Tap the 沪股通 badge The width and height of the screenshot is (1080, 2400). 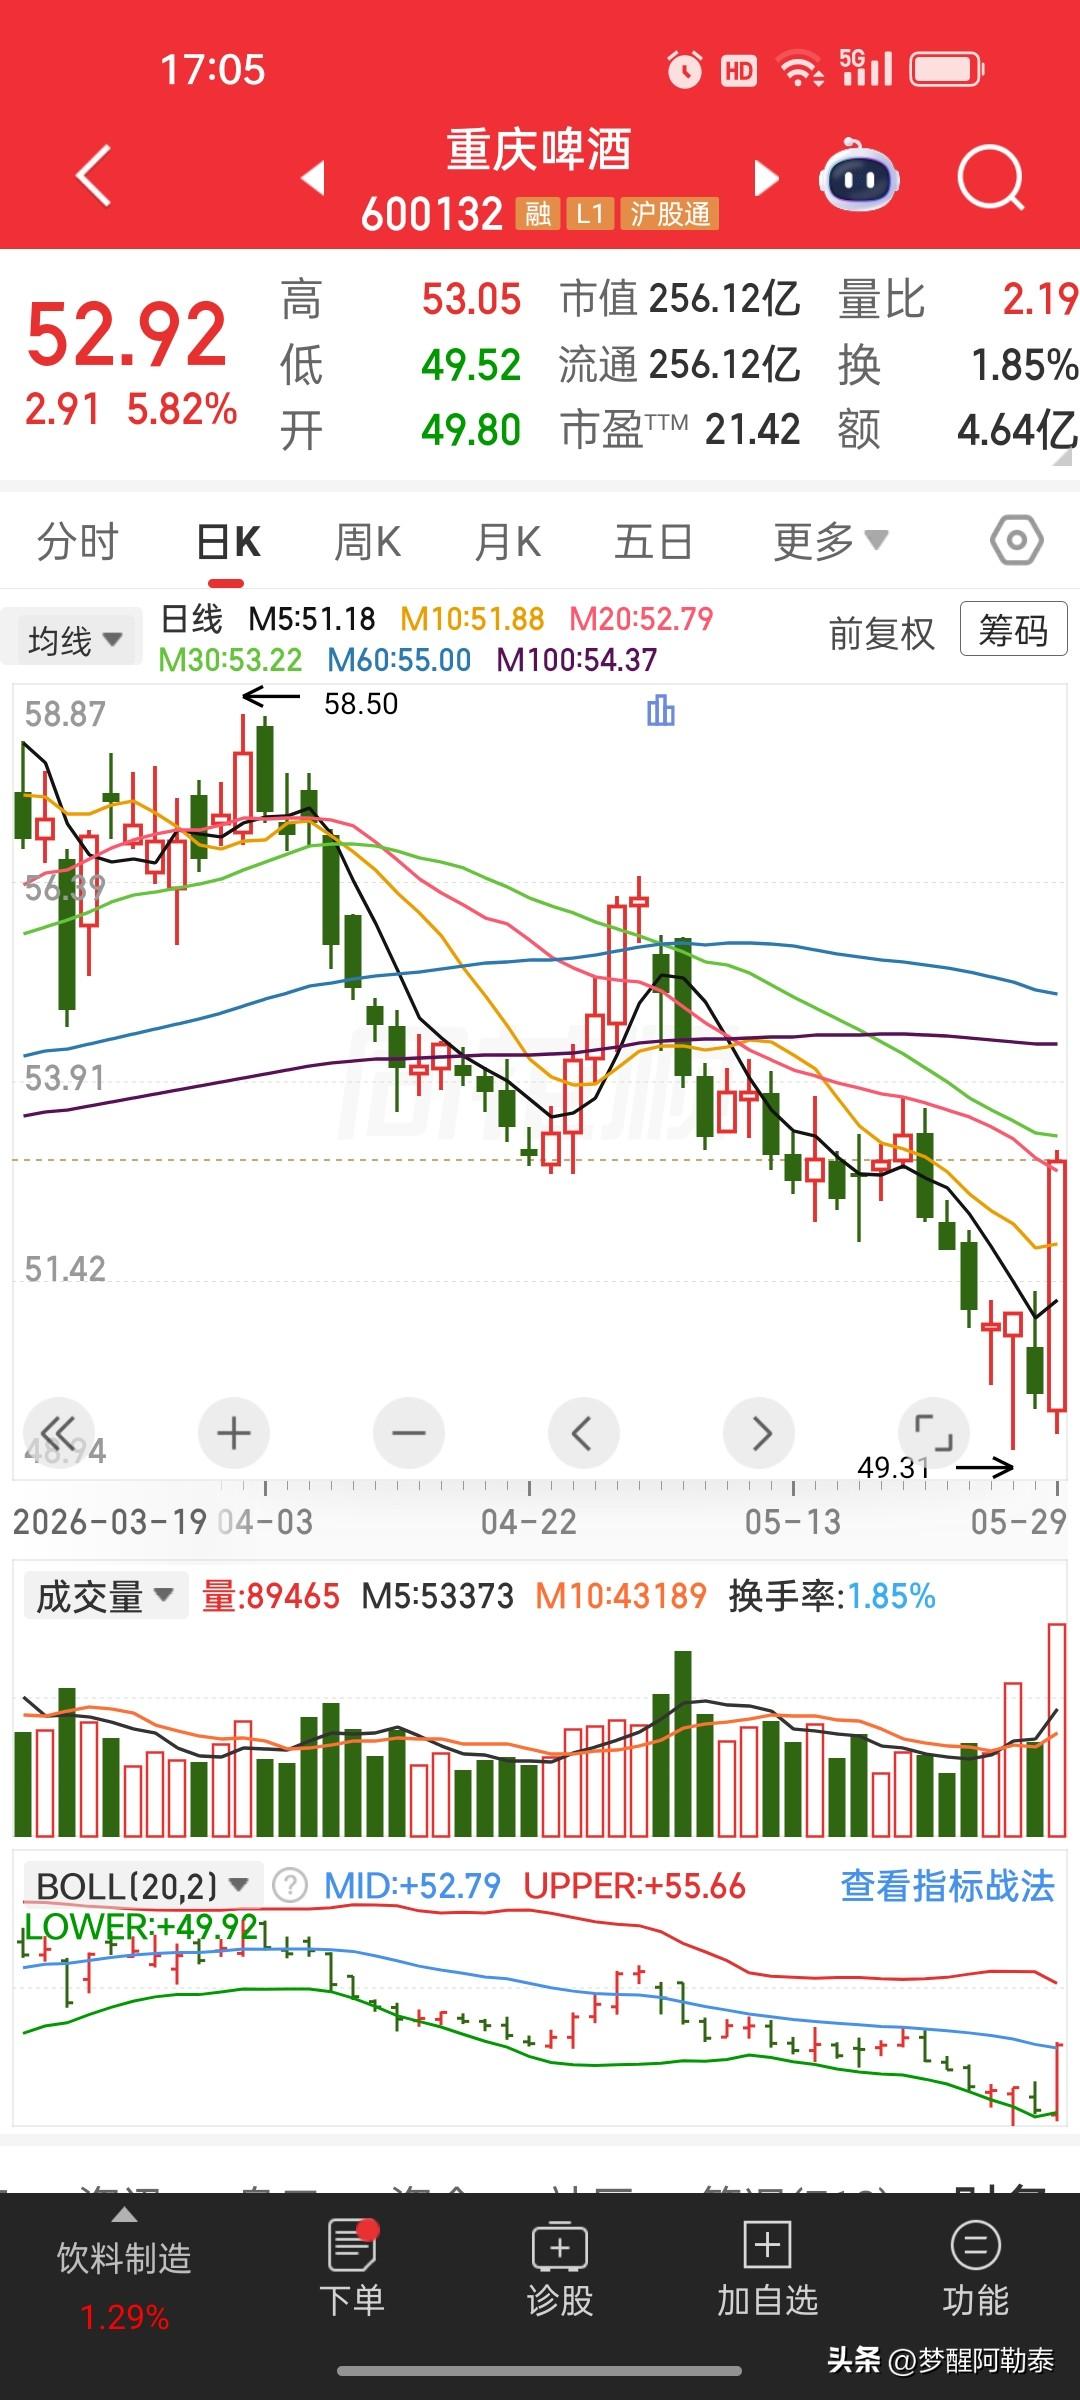(670, 213)
